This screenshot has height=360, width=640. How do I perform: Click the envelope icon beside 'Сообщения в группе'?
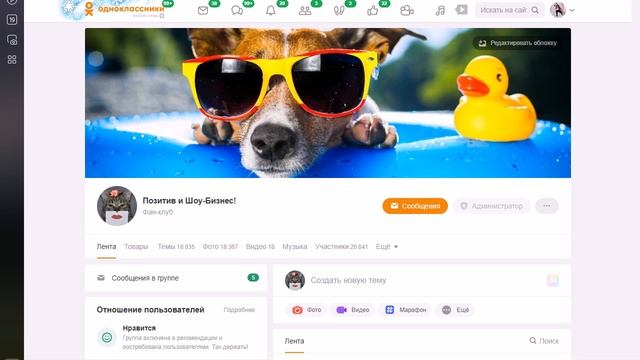tap(101, 278)
